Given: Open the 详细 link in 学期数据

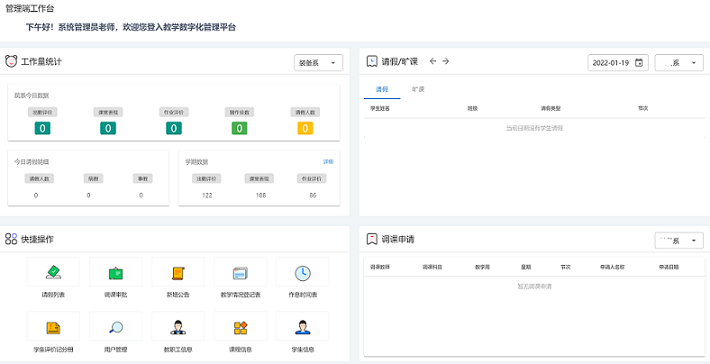Looking at the screenshot, I should pyautogui.click(x=328, y=162).
